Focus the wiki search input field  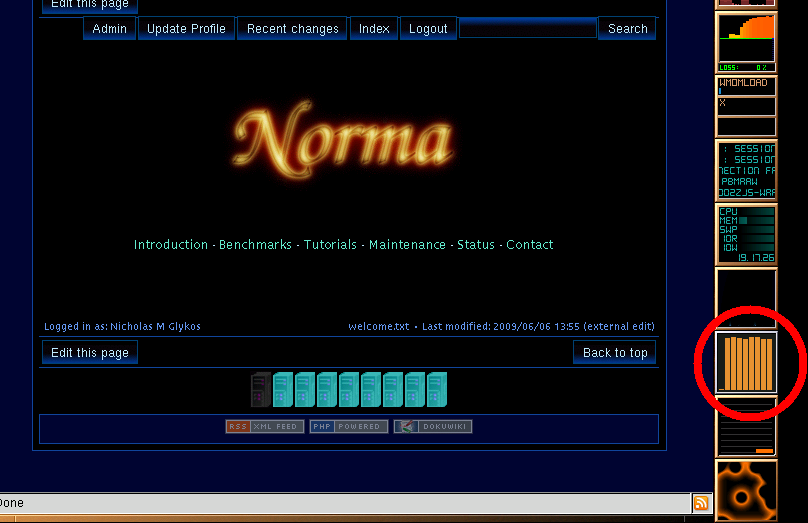(x=527, y=29)
